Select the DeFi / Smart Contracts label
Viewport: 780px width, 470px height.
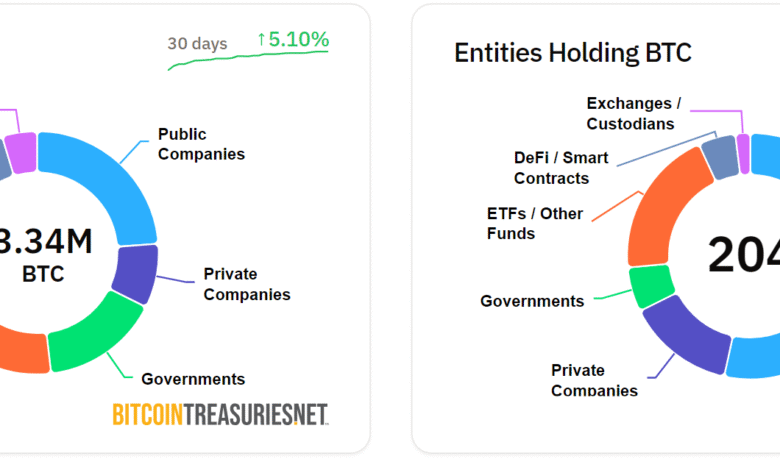[561, 168]
